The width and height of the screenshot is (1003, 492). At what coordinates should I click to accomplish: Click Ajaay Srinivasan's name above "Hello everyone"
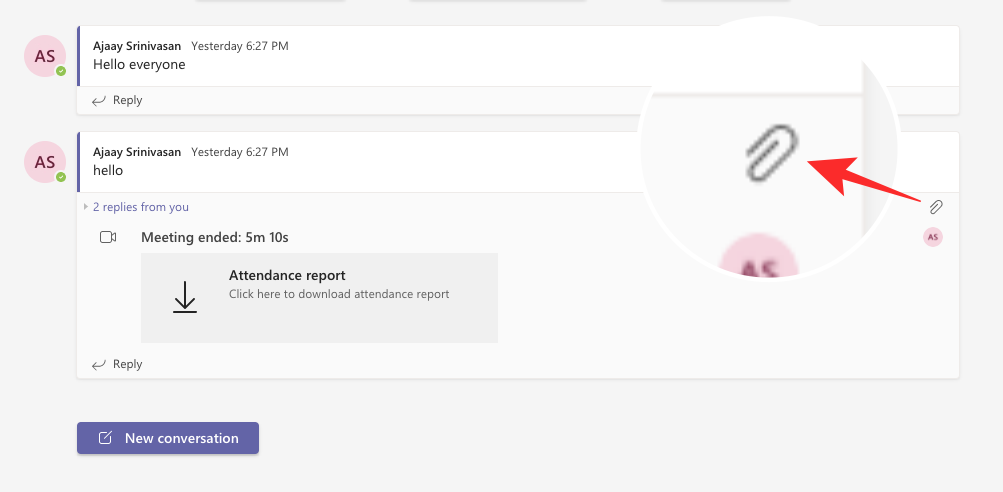(137, 46)
